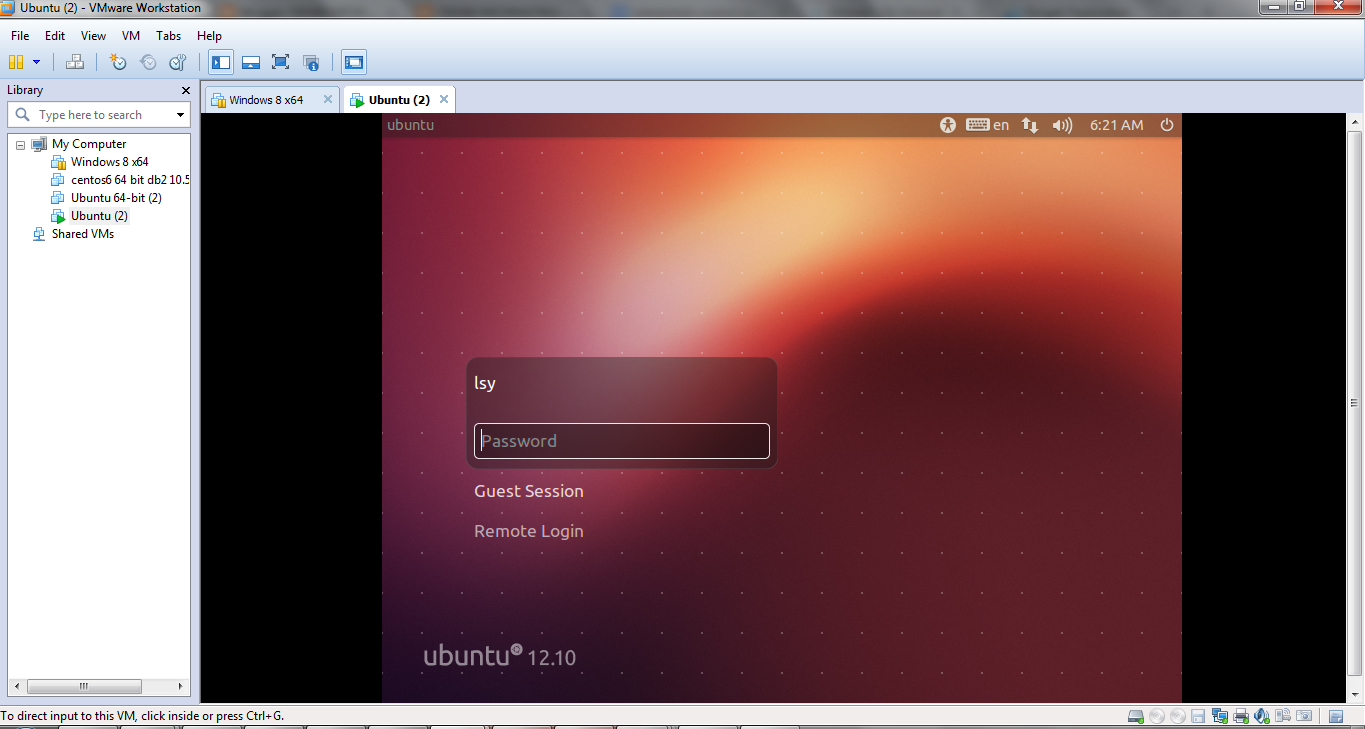This screenshot has height=729, width=1365.
Task: Take a snapshot of this virtual machine
Action: (118, 62)
